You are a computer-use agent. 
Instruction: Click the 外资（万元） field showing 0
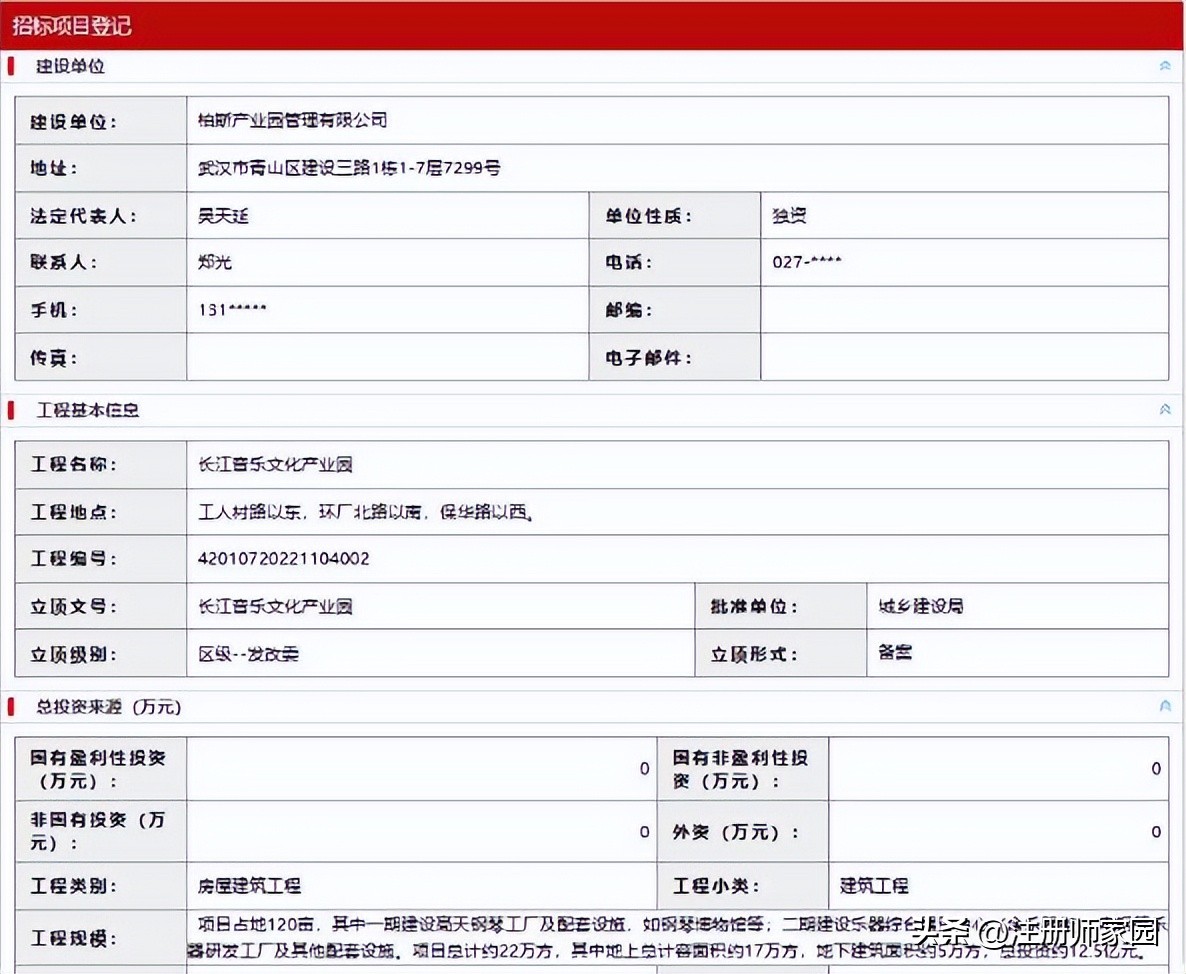(1000, 831)
